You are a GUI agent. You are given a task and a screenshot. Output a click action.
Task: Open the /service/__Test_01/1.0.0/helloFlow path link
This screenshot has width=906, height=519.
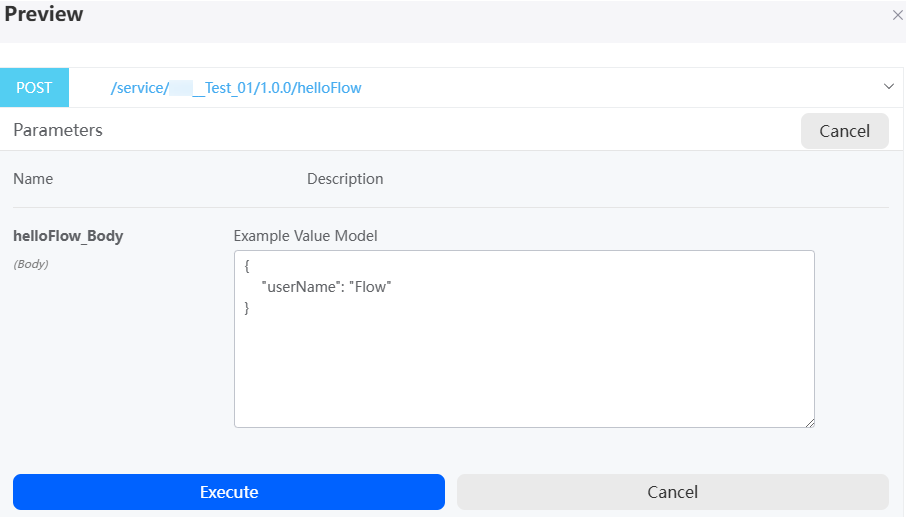click(x=236, y=88)
